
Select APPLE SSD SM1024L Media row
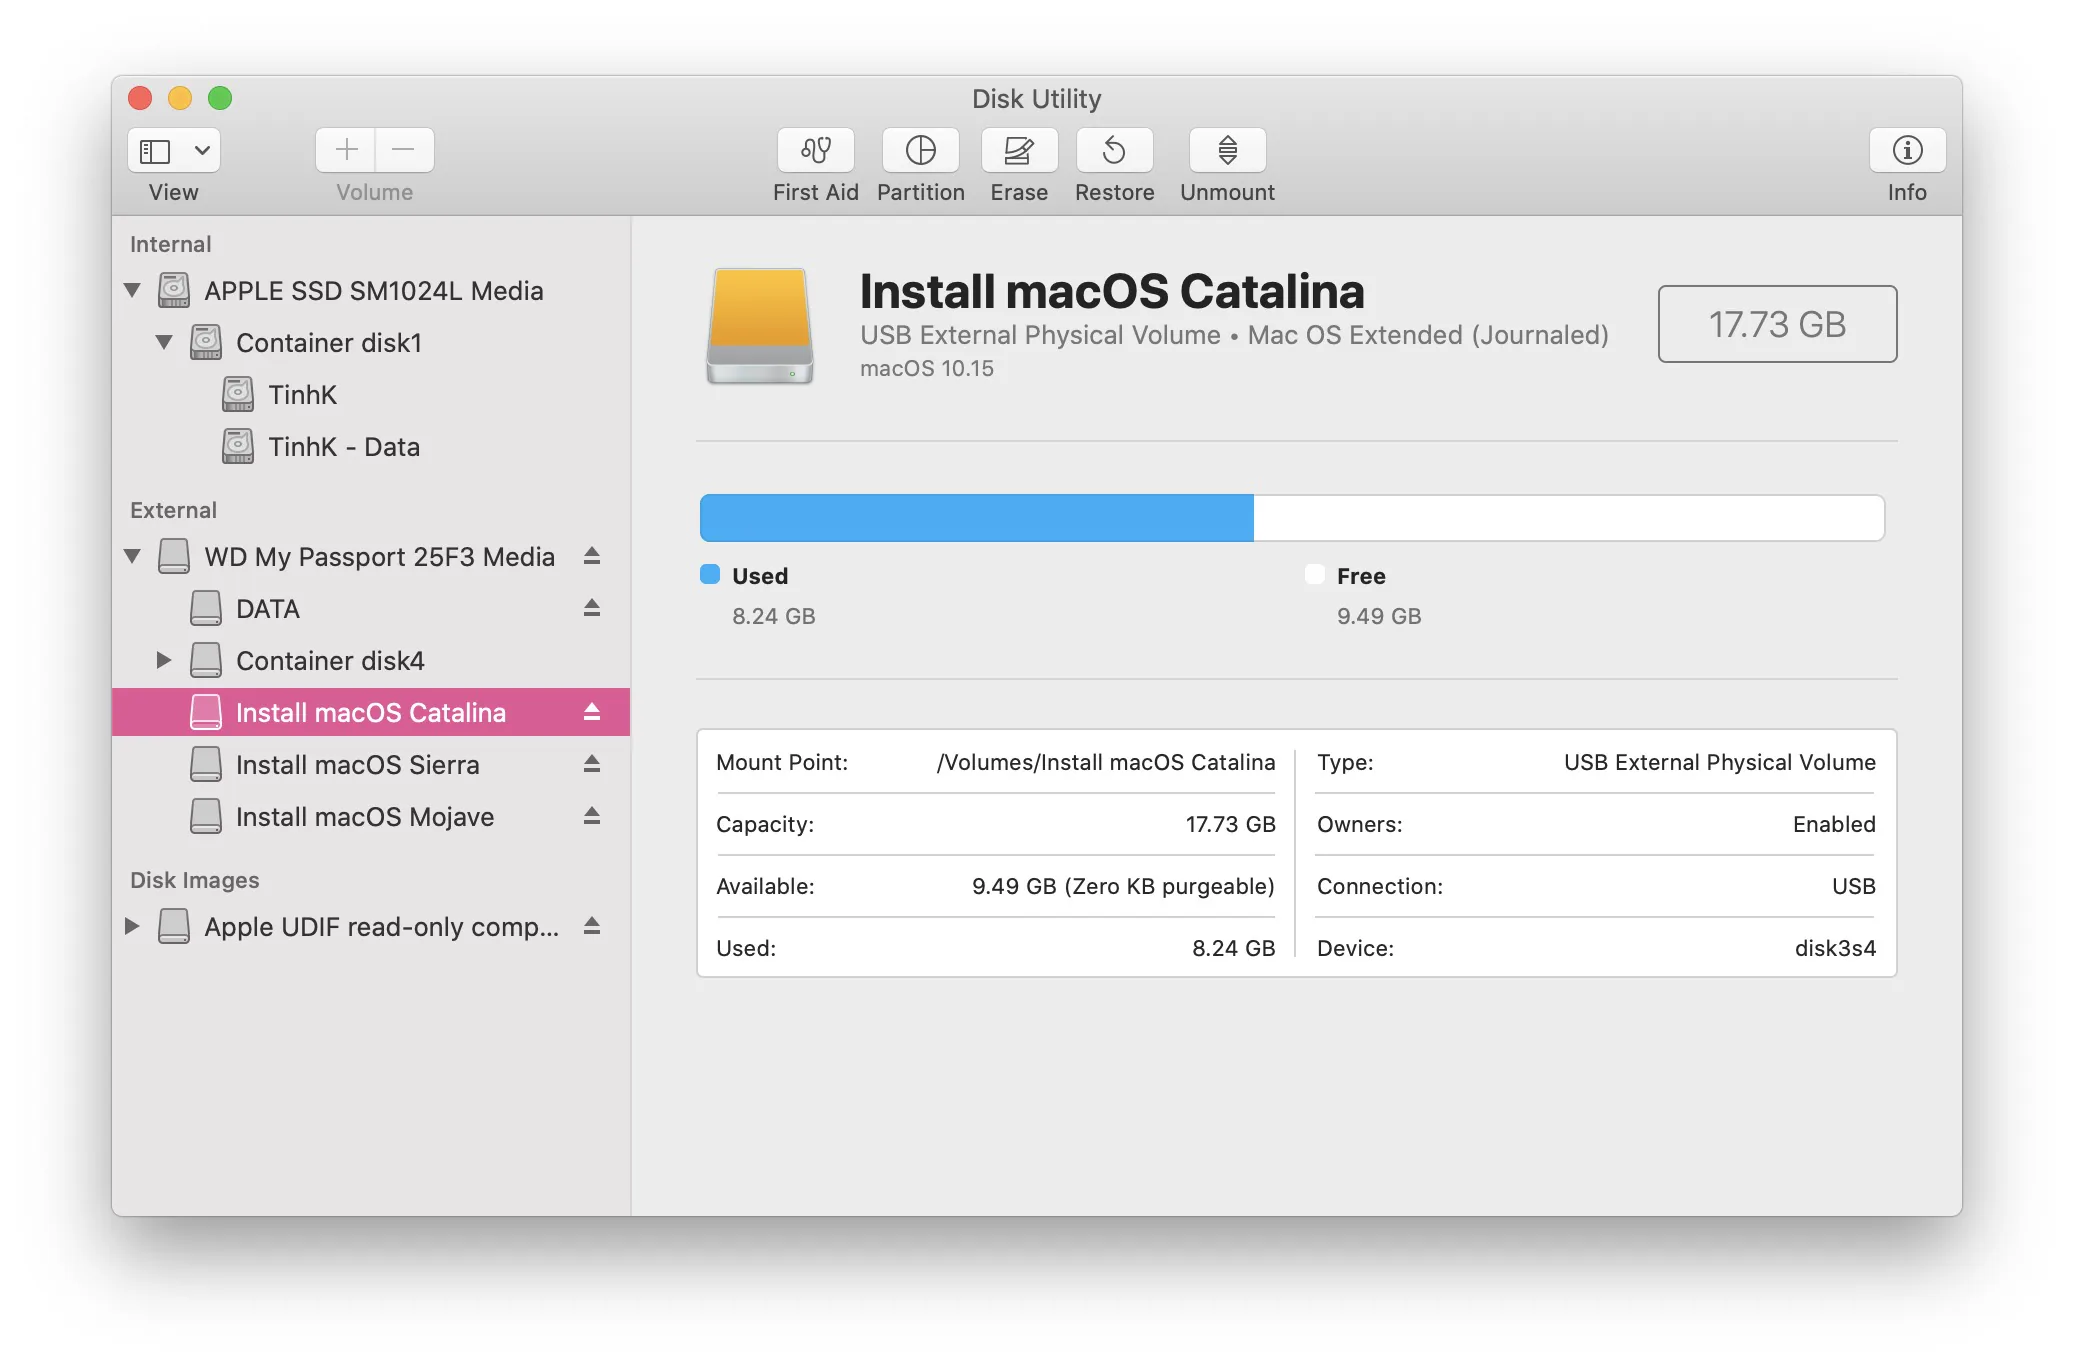[373, 290]
